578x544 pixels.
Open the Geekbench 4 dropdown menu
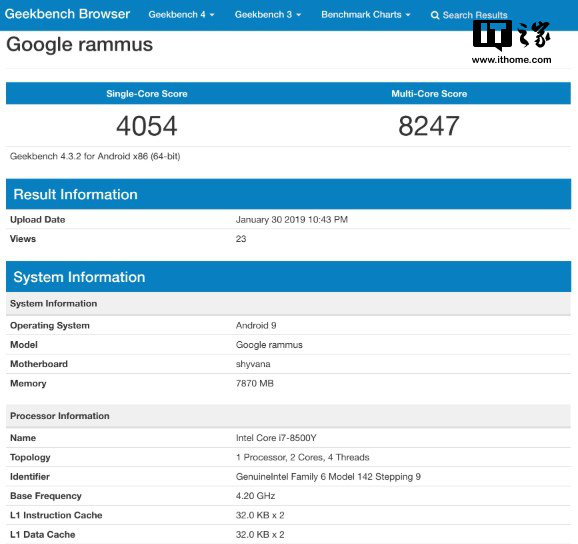click(181, 14)
